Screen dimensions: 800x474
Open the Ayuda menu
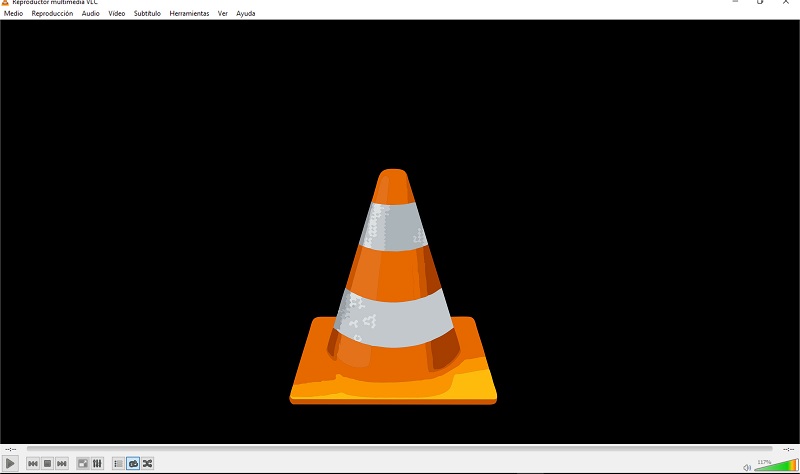point(245,13)
